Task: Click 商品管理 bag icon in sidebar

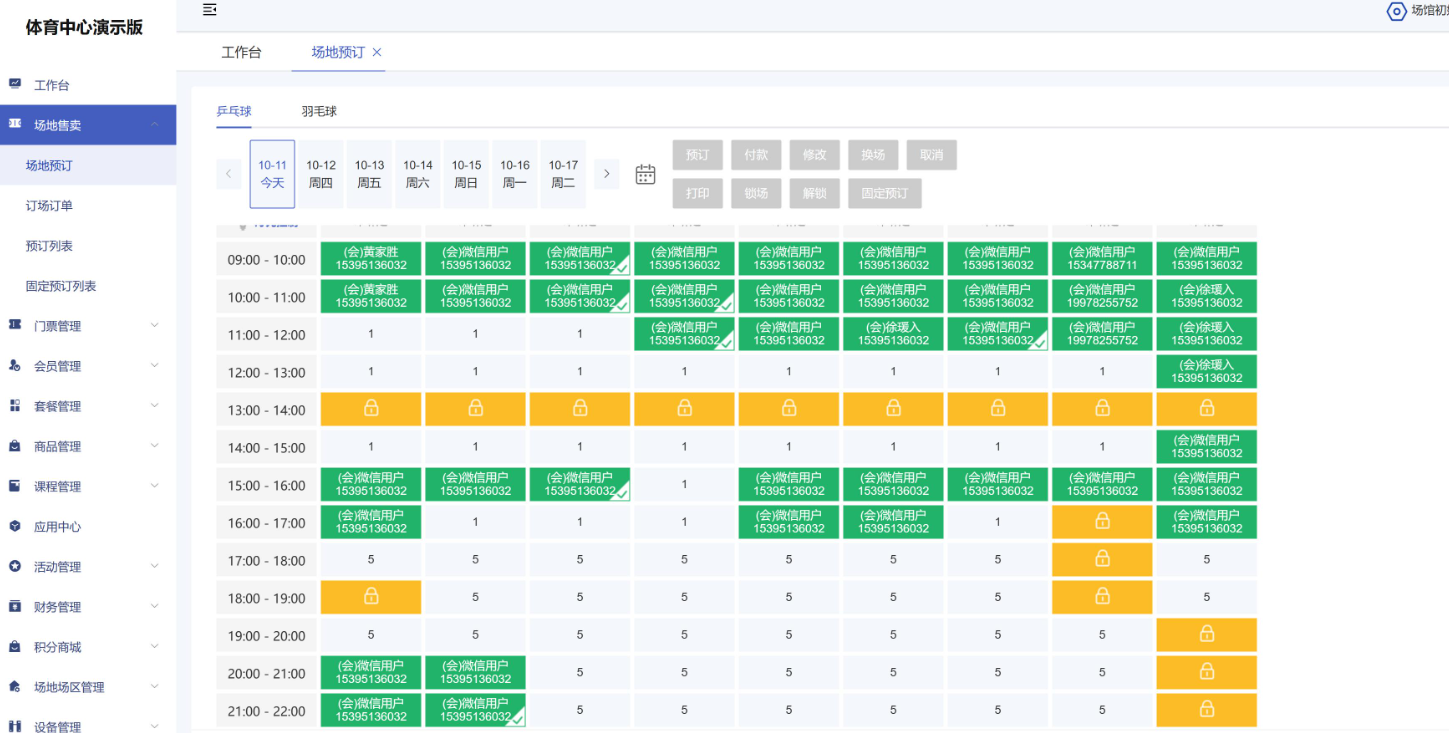Action: [15, 446]
